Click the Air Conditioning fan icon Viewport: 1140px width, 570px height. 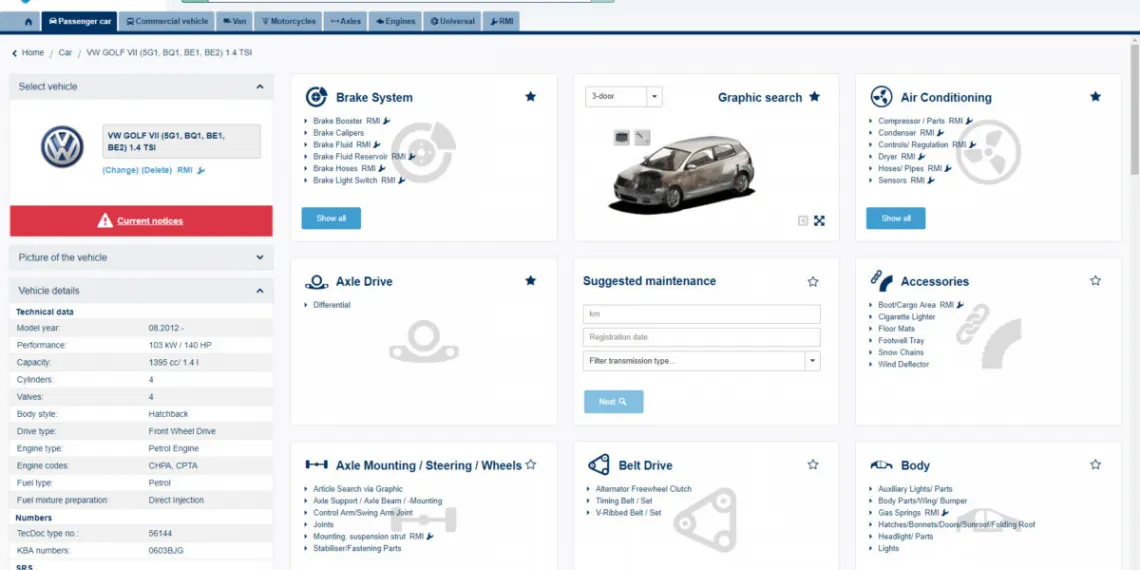click(881, 97)
